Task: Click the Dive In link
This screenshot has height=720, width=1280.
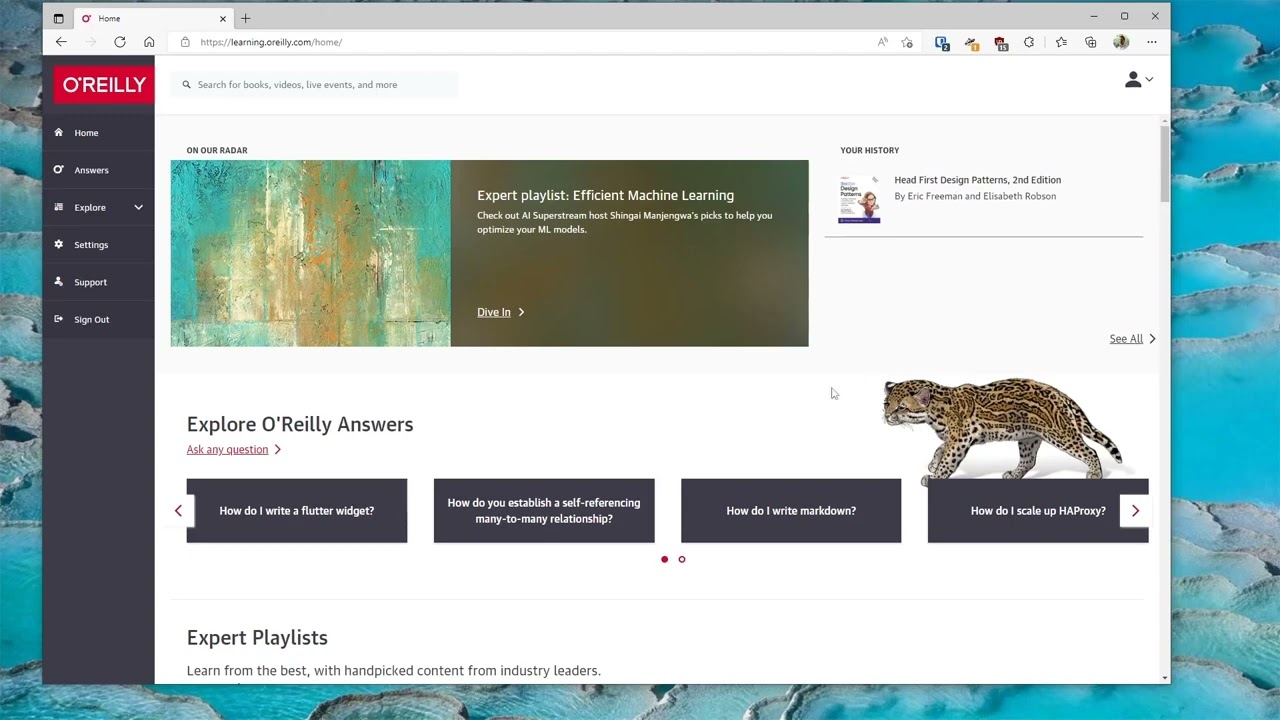Action: (x=500, y=312)
